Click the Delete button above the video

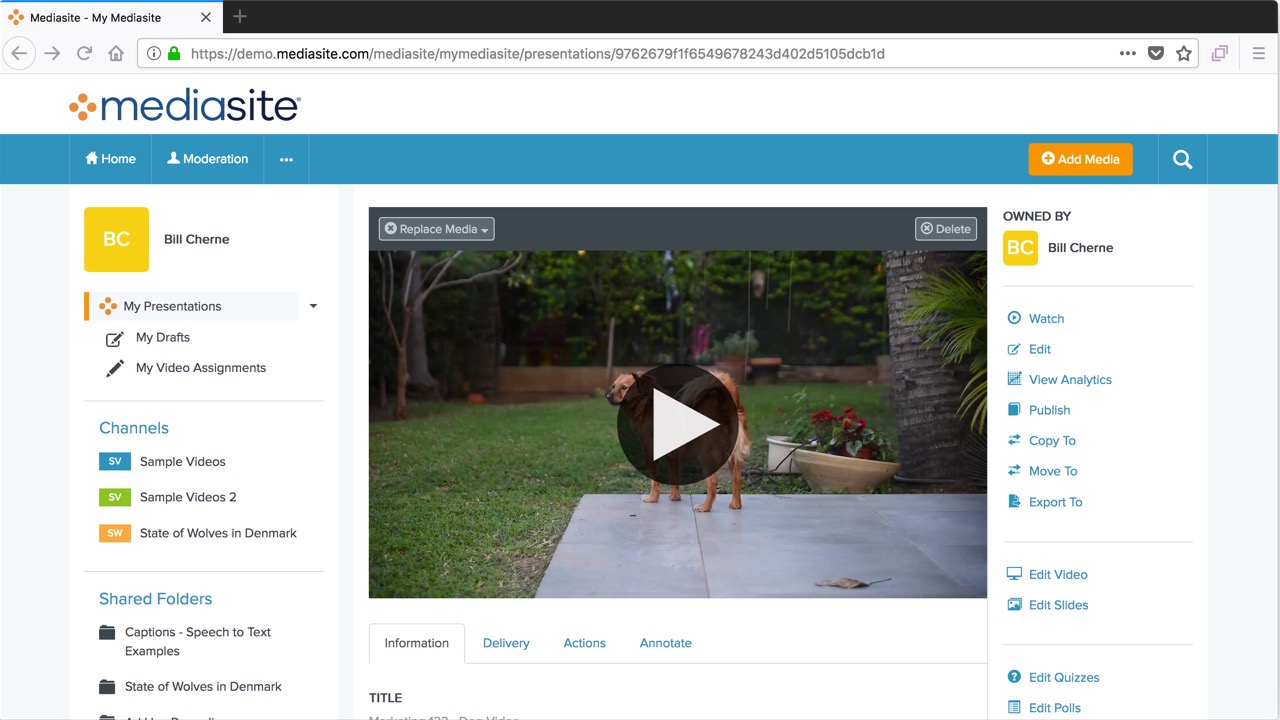click(x=946, y=229)
